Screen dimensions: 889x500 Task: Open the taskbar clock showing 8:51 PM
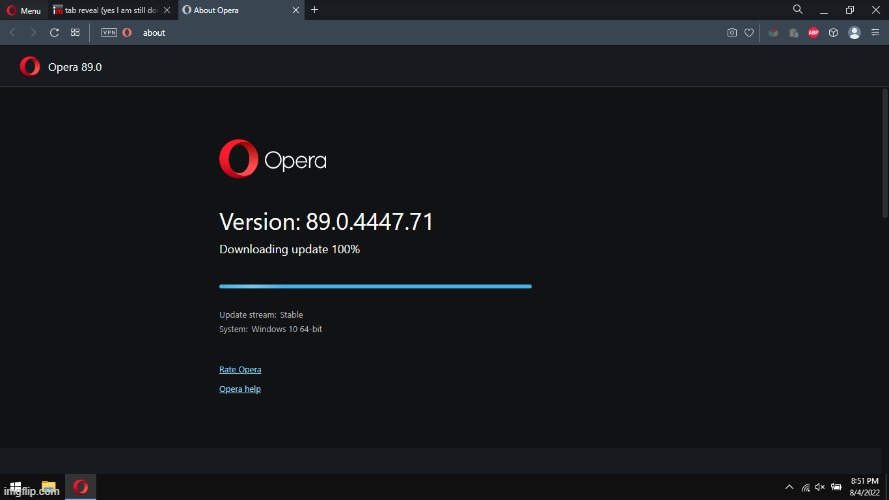click(x=865, y=487)
